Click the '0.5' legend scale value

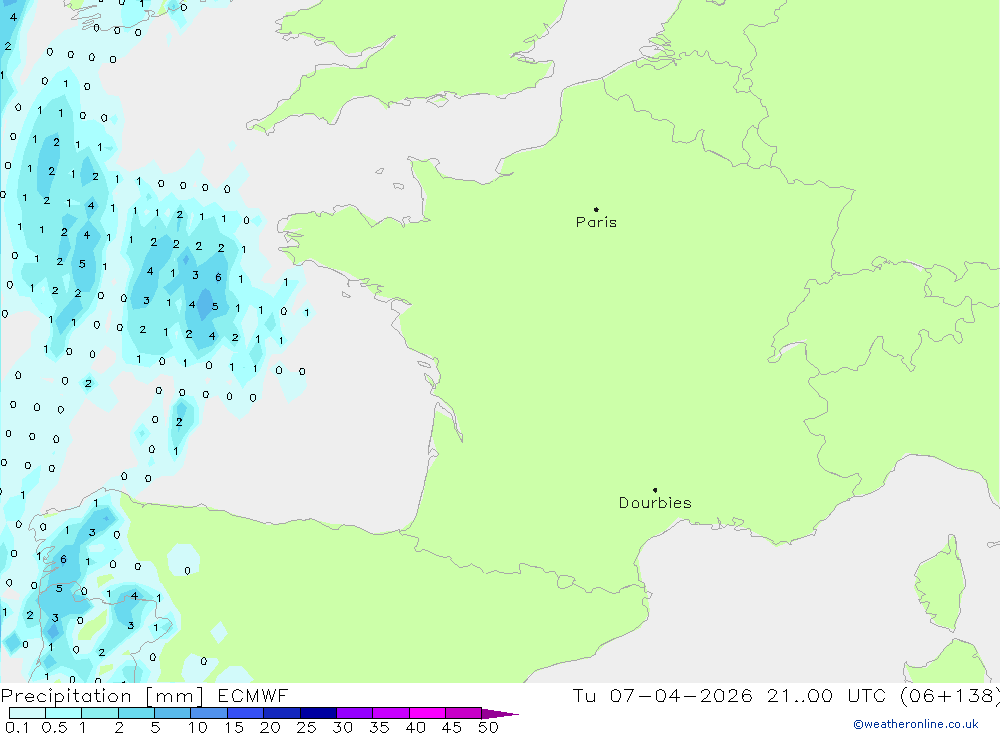(54, 727)
